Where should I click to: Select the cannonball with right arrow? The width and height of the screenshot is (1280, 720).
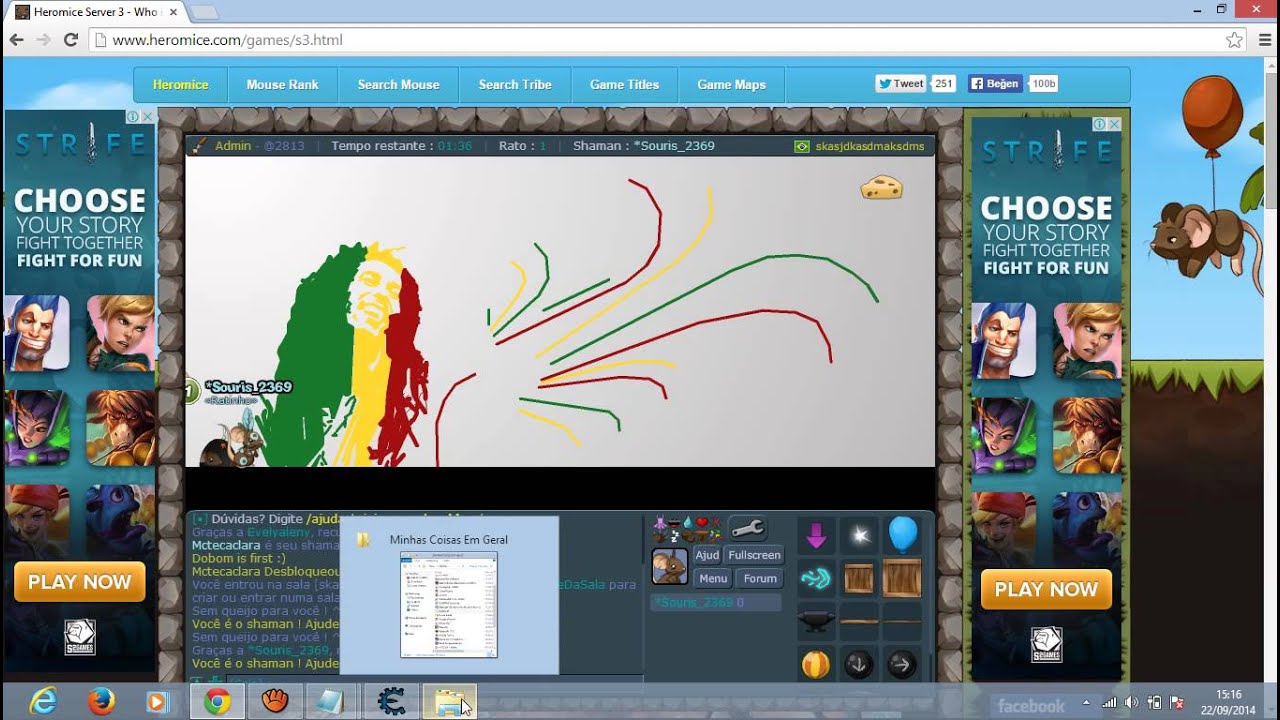click(x=902, y=664)
